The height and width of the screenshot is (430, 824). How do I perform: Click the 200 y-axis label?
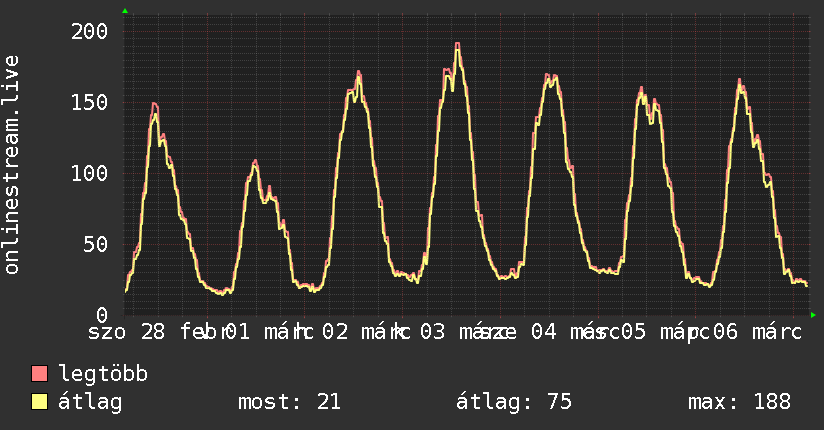click(x=89, y=32)
